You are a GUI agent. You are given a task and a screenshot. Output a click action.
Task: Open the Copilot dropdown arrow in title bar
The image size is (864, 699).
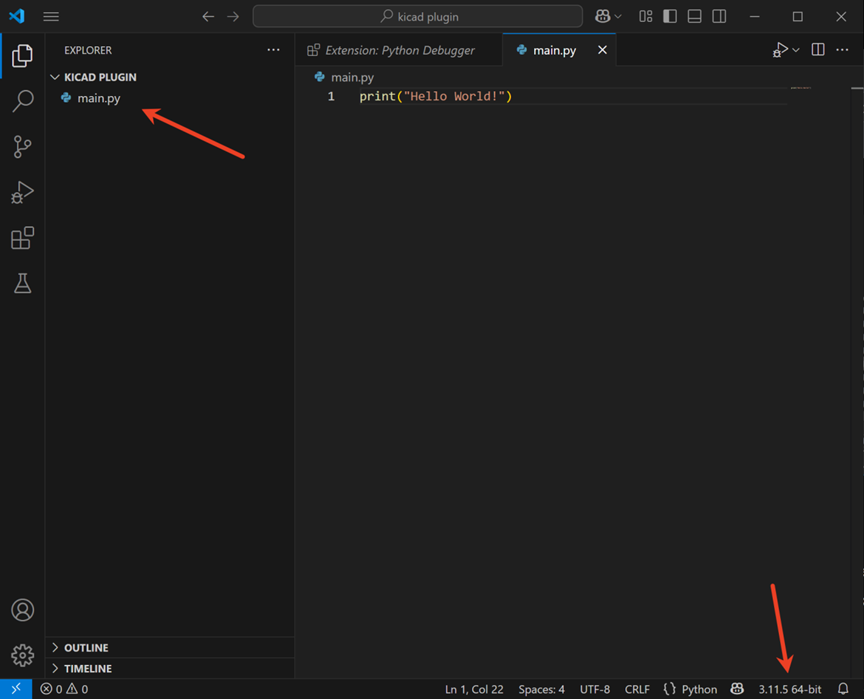pyautogui.click(x=618, y=17)
